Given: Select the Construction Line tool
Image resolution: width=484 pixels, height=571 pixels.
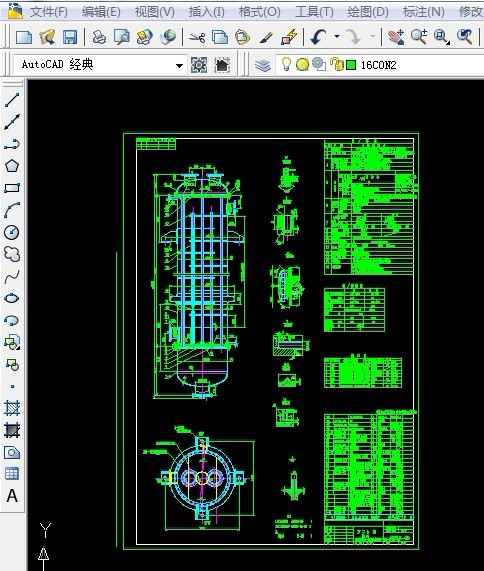Looking at the screenshot, I should pyautogui.click(x=12, y=122).
